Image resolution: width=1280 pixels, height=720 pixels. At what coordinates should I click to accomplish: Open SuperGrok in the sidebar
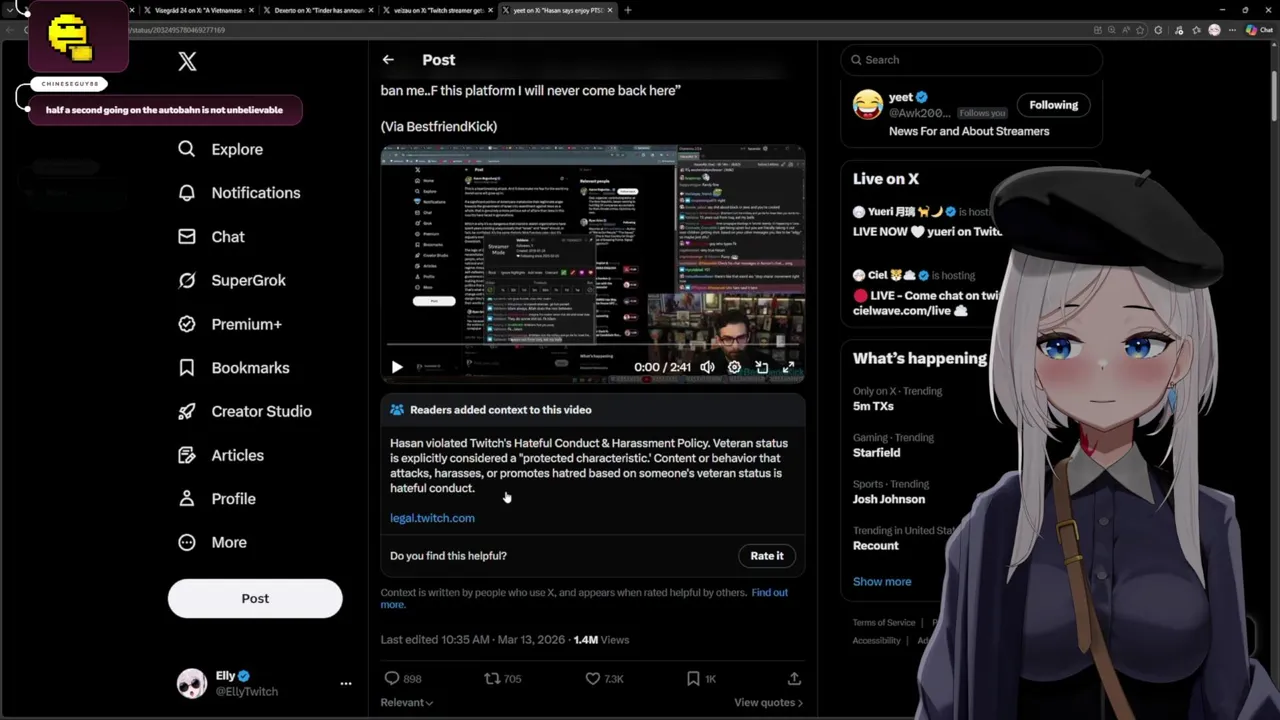pos(231,280)
